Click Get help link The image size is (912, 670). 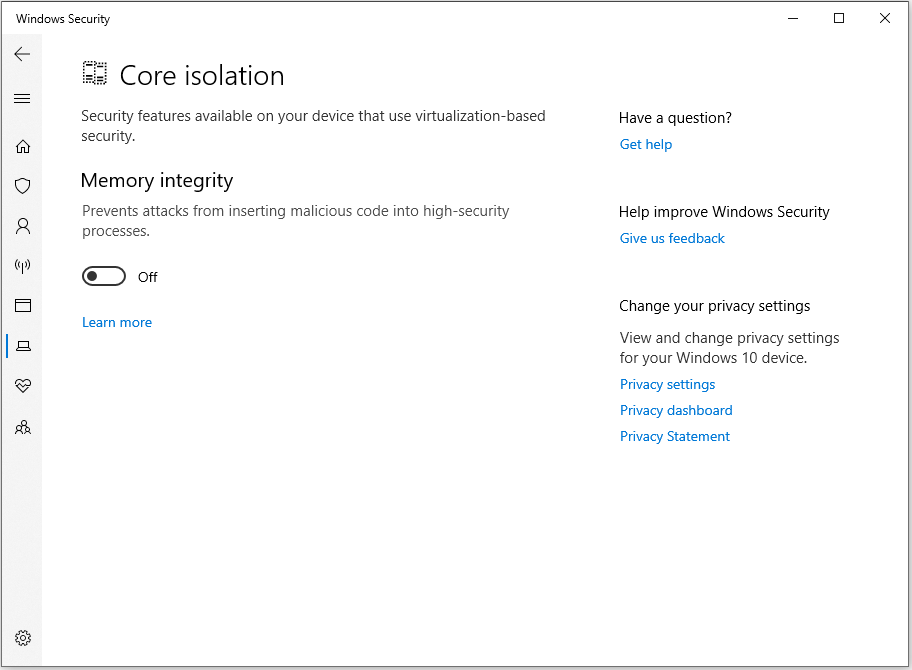coord(645,144)
